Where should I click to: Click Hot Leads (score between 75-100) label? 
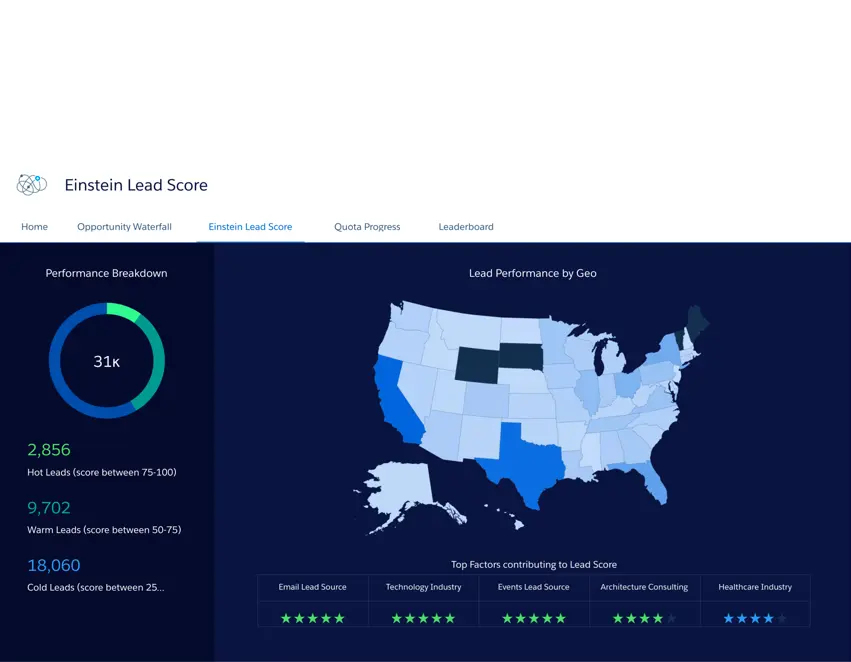[x=101, y=472]
